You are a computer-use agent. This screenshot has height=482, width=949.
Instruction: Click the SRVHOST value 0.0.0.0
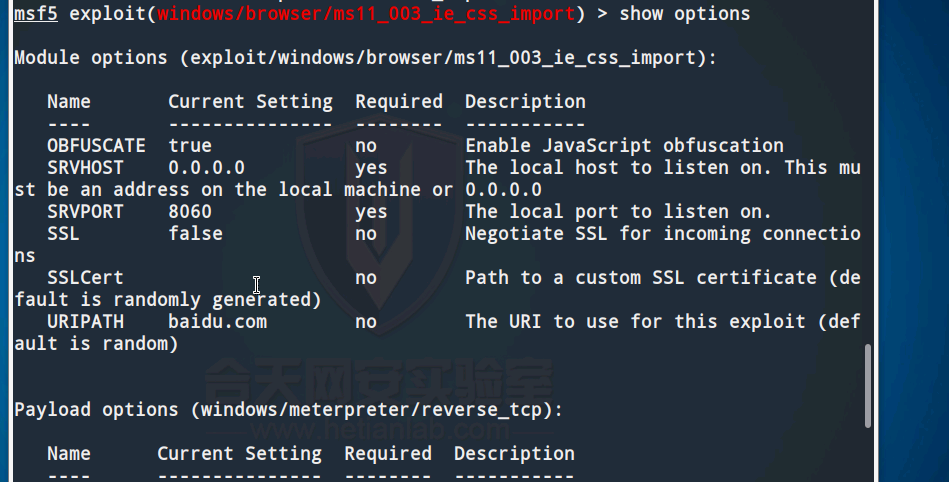[206, 168]
